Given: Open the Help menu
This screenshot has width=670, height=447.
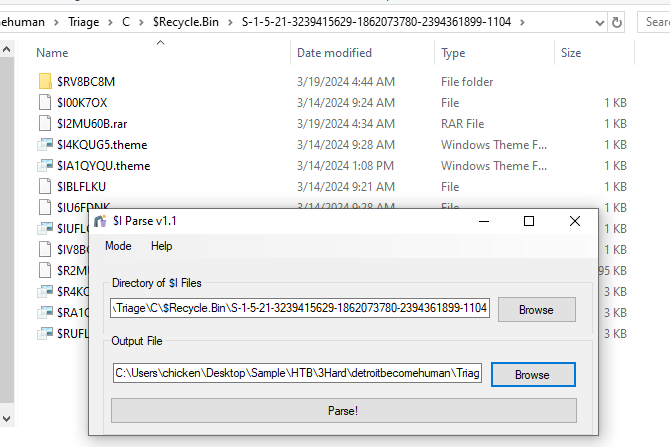Looking at the screenshot, I should [x=161, y=246].
